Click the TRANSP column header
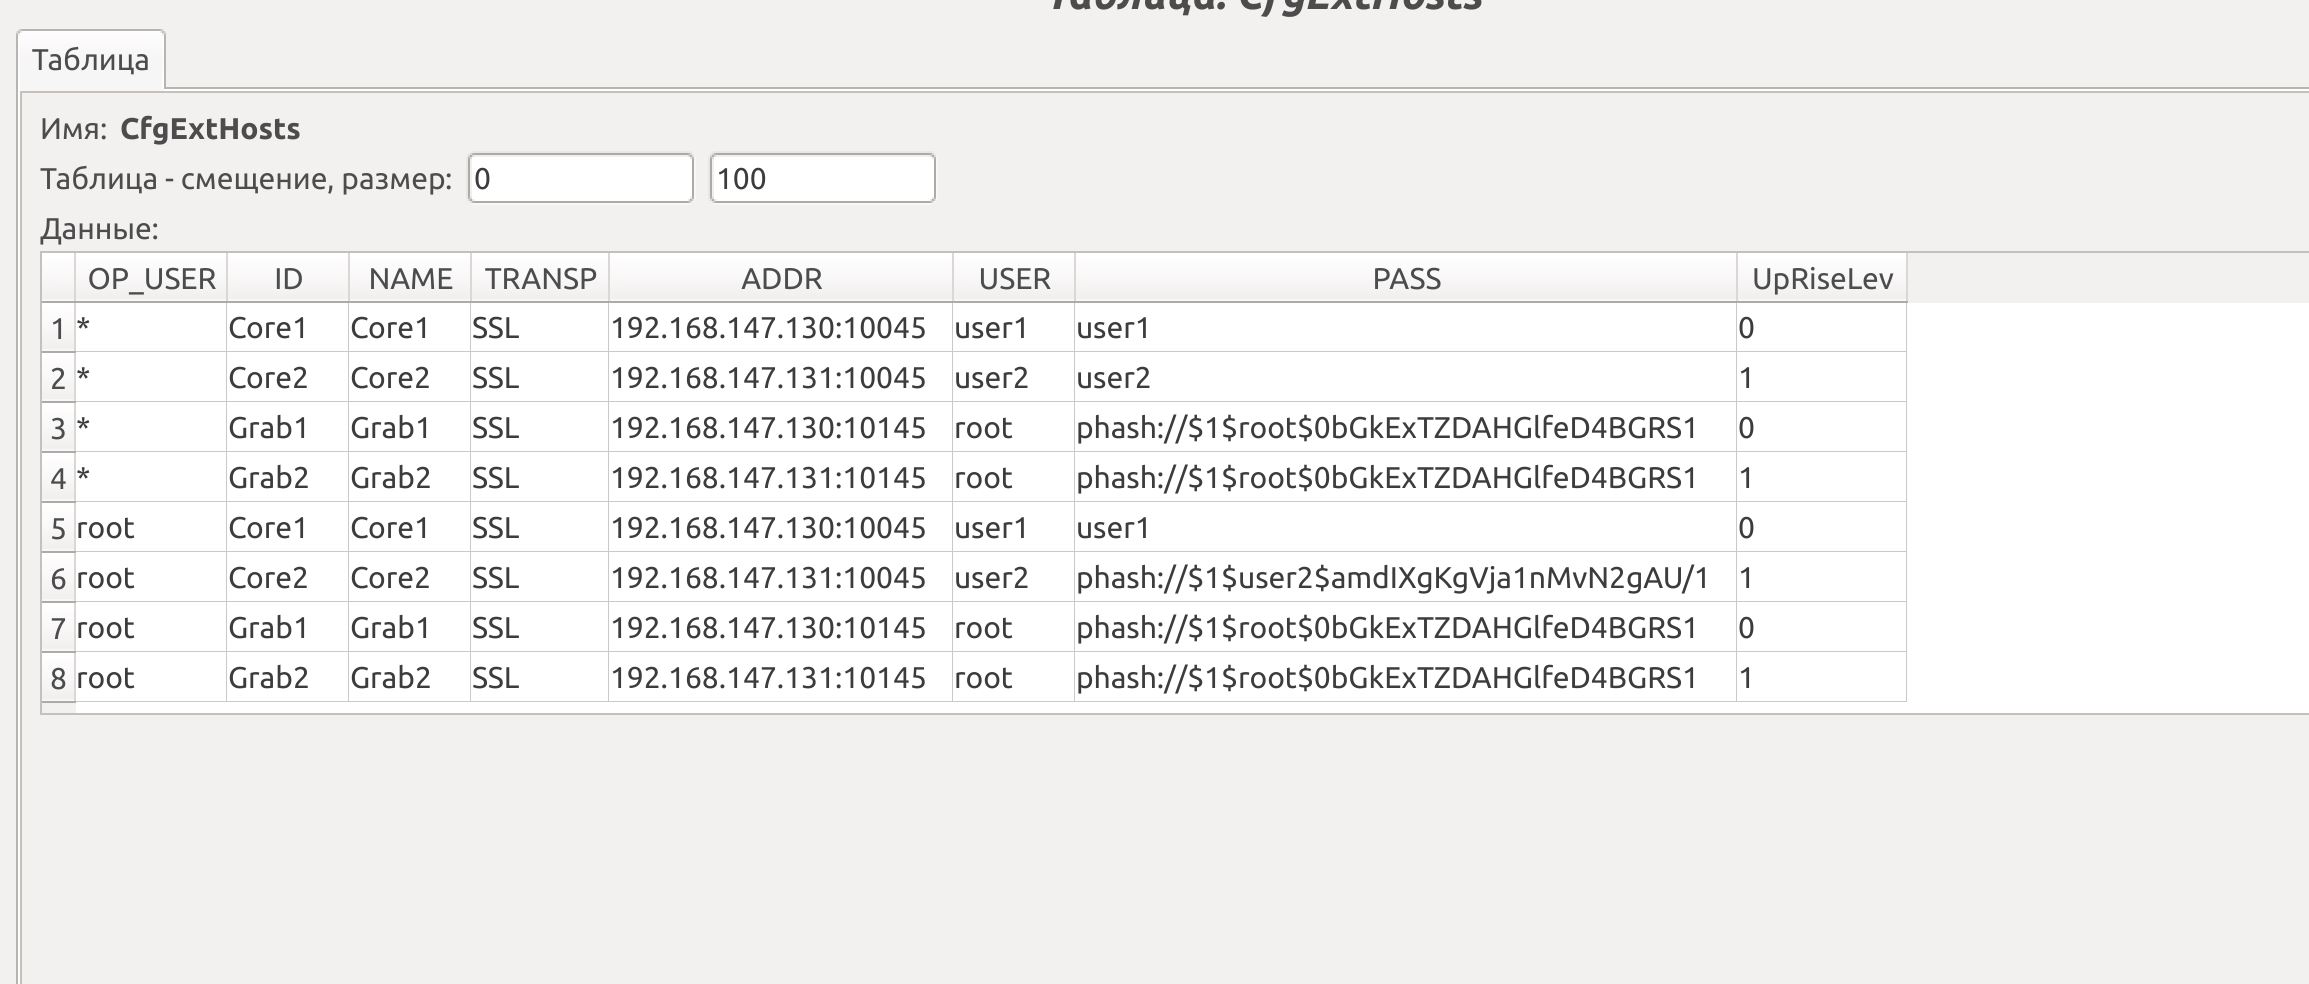The height and width of the screenshot is (984, 2309). click(x=540, y=279)
